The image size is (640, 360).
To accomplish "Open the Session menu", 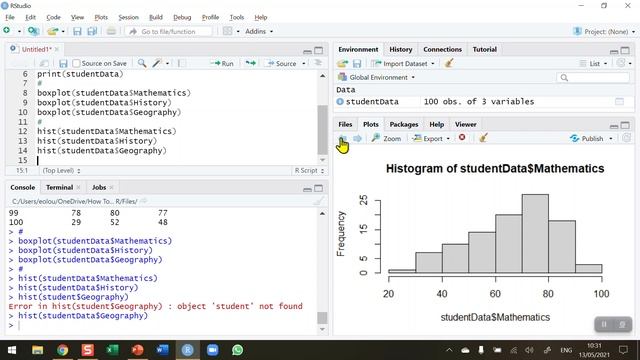I will pyautogui.click(x=128, y=17).
